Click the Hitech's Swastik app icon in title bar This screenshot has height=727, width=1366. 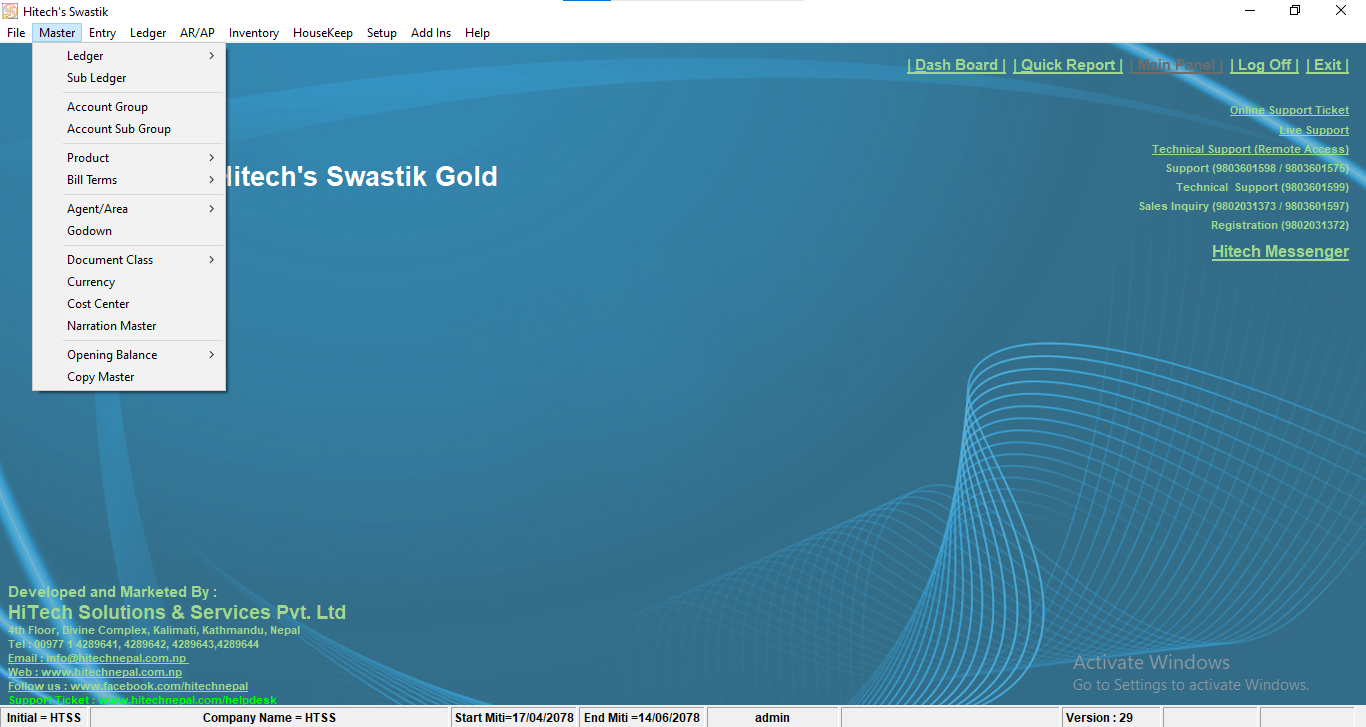click(10, 11)
